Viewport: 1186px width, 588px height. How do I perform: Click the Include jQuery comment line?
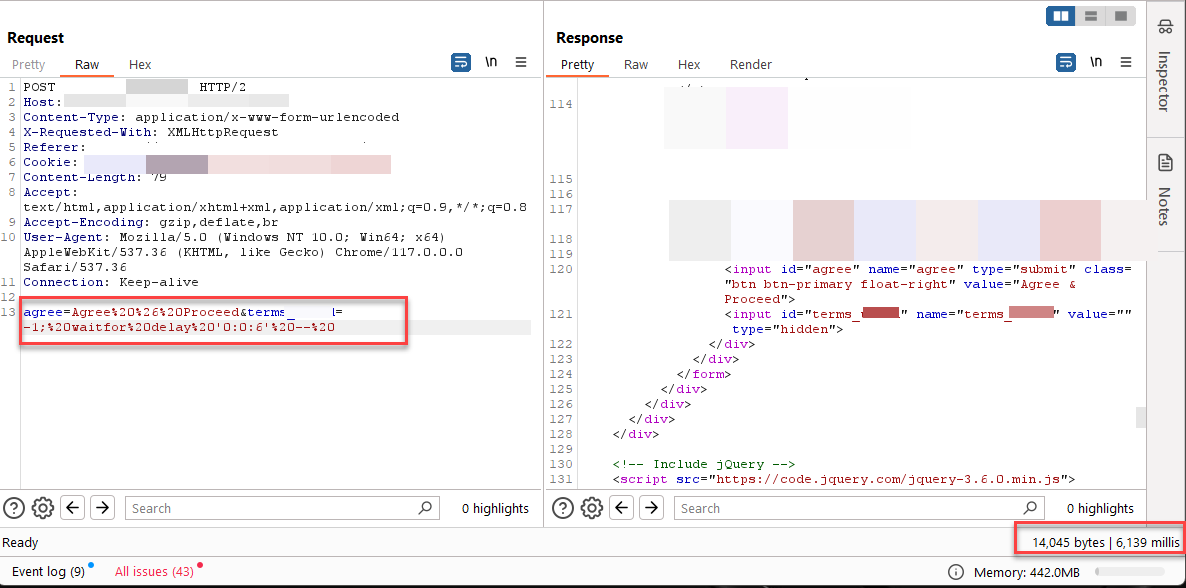pyautogui.click(x=703, y=464)
